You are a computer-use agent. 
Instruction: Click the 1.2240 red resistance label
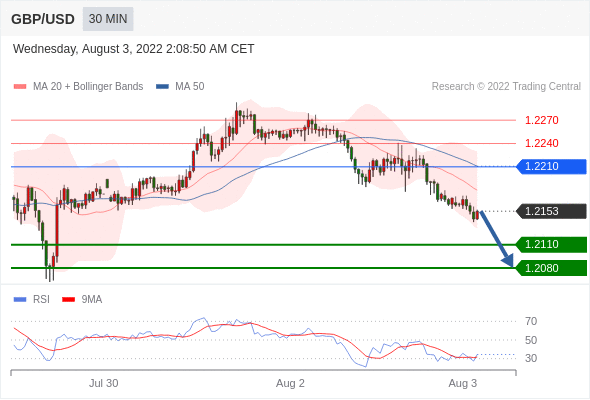tap(542, 143)
